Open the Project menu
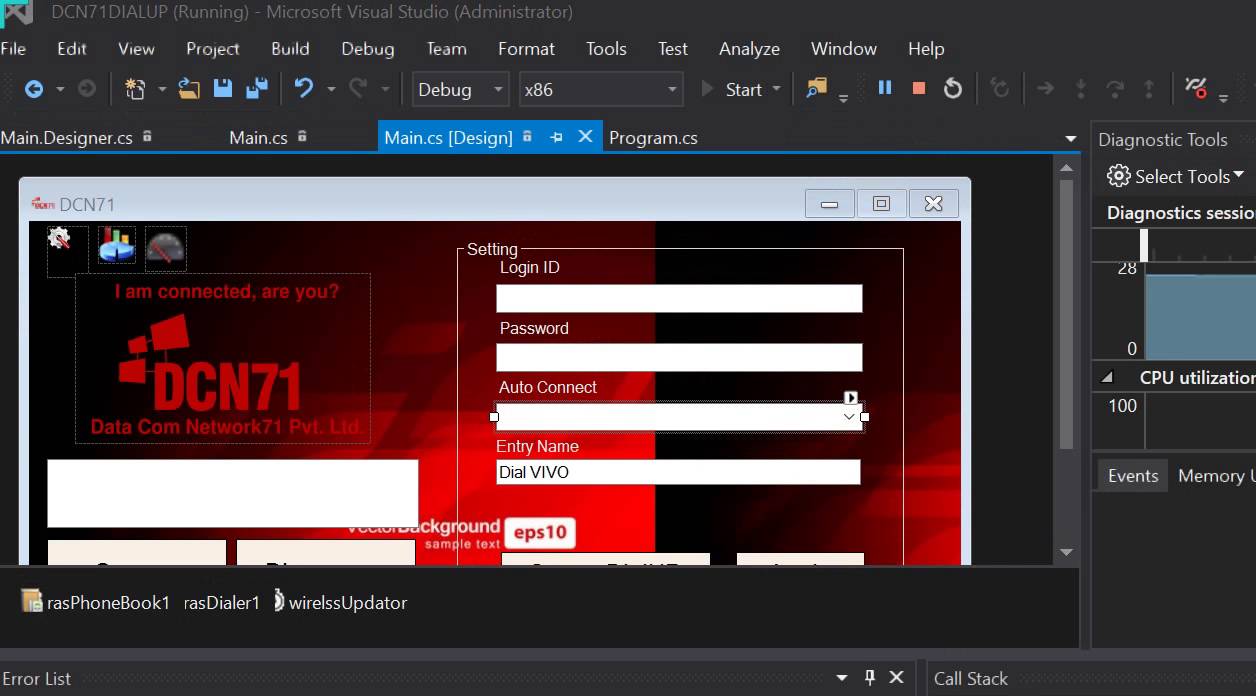This screenshot has height=696, width=1256. tap(213, 48)
